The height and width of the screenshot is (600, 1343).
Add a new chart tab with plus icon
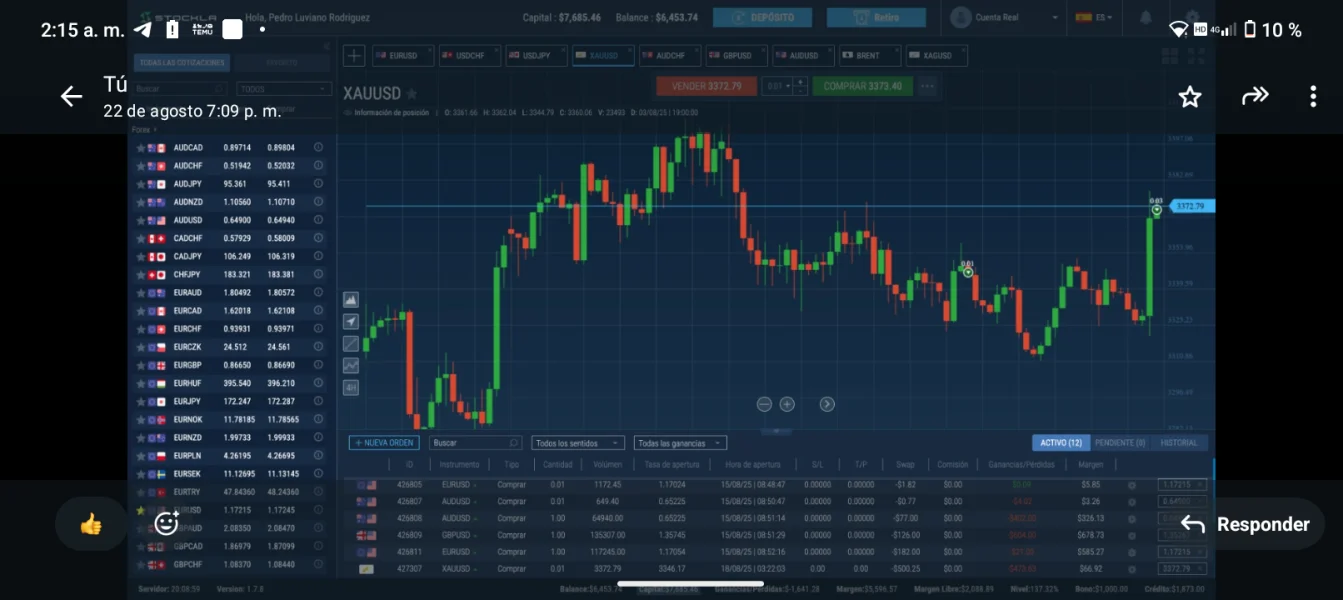(x=354, y=56)
